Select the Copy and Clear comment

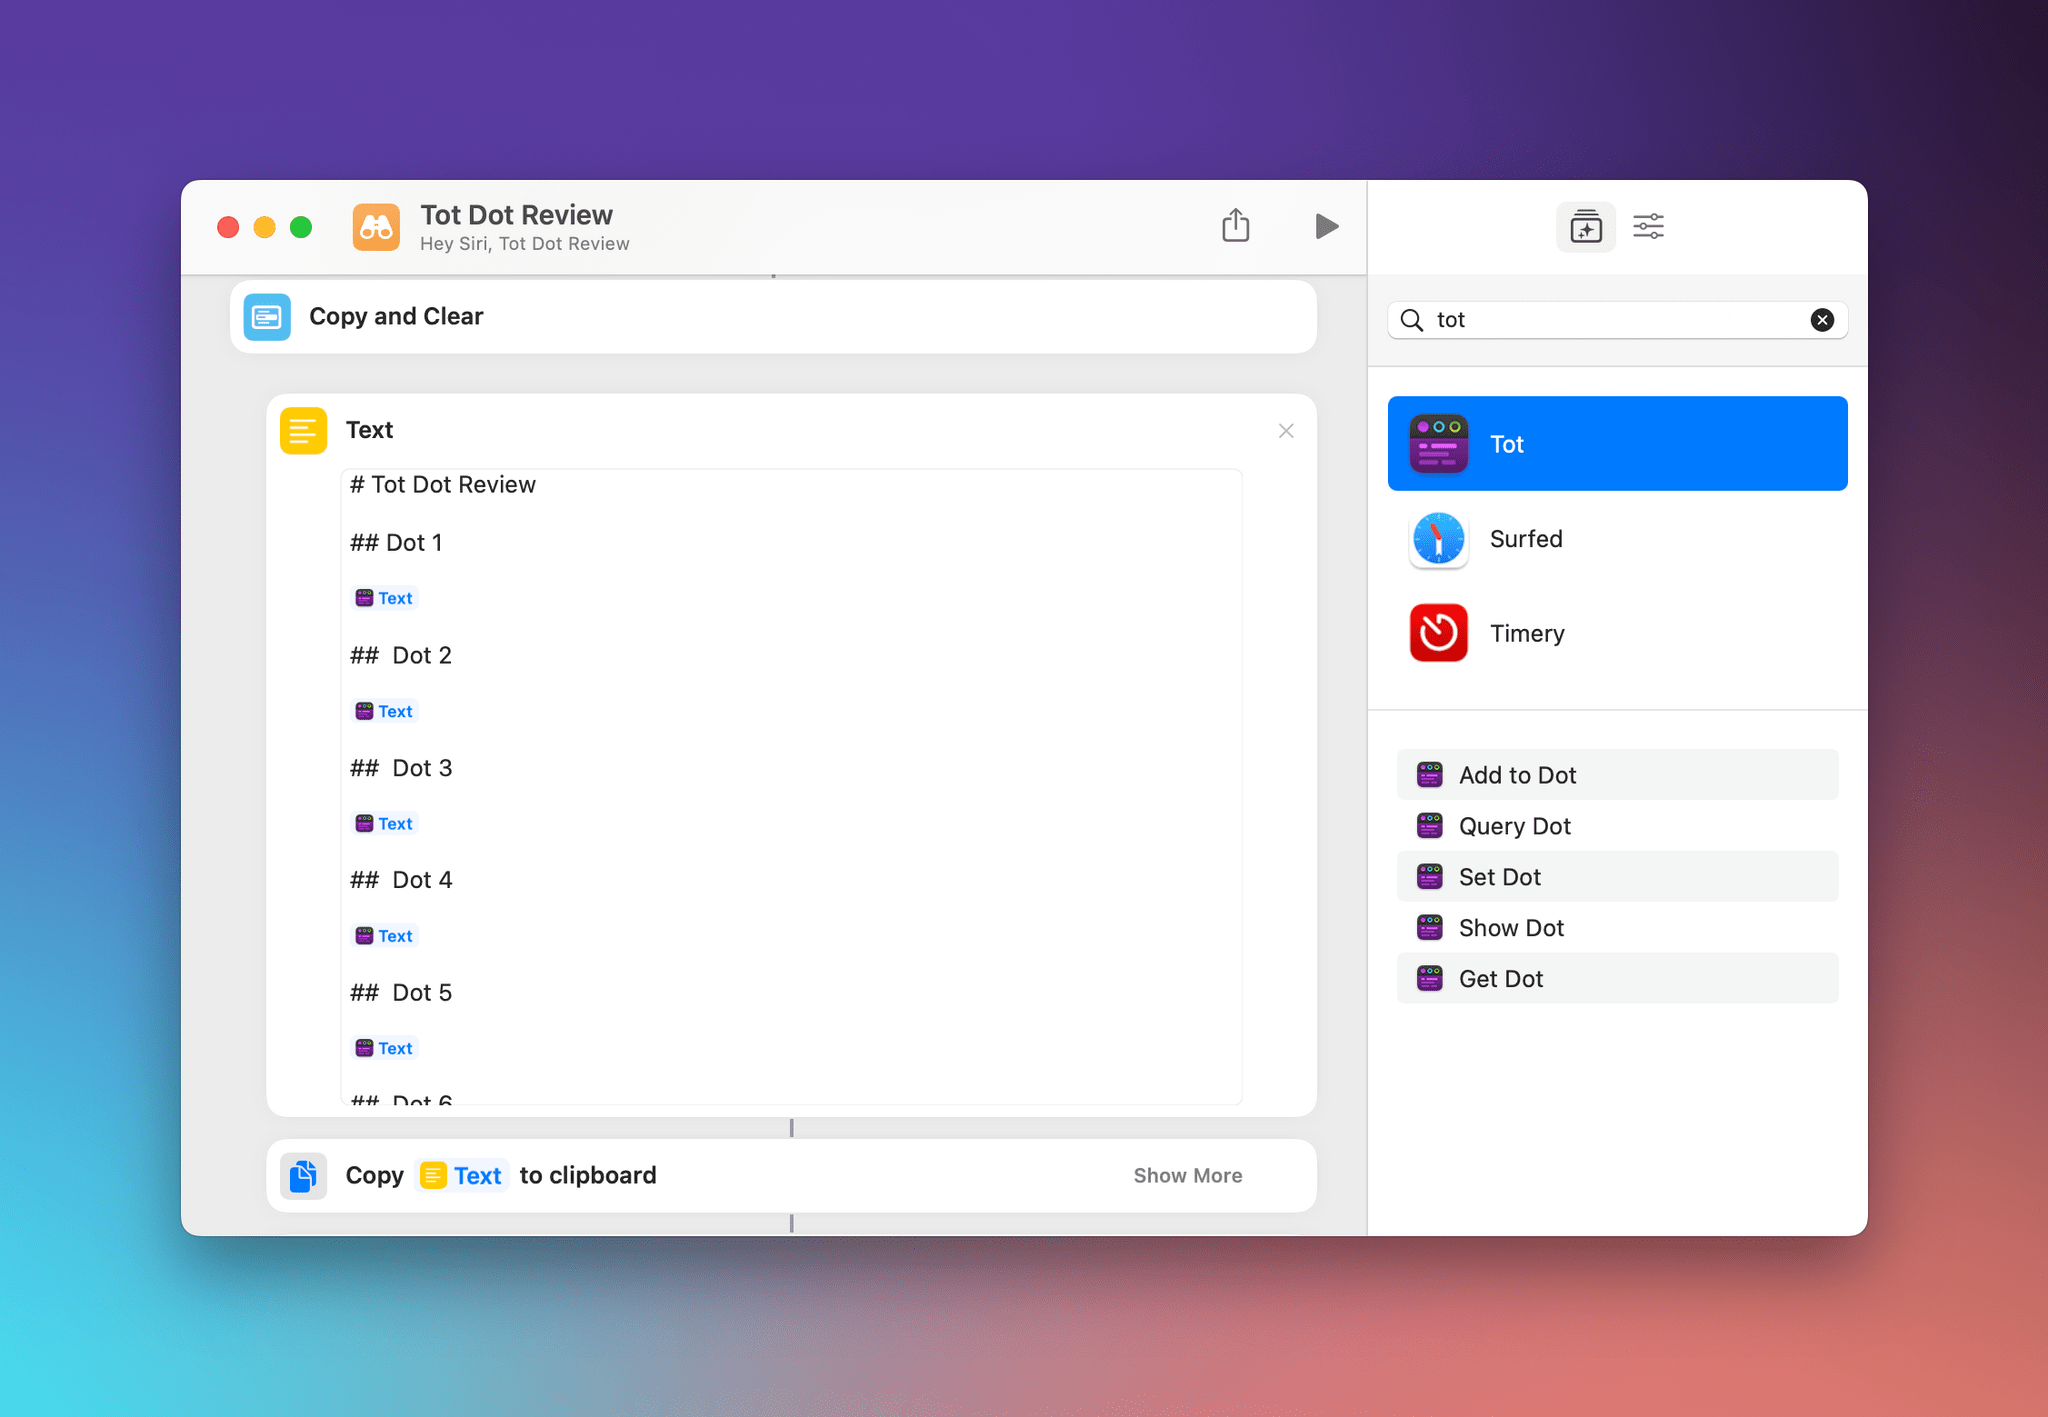point(773,317)
